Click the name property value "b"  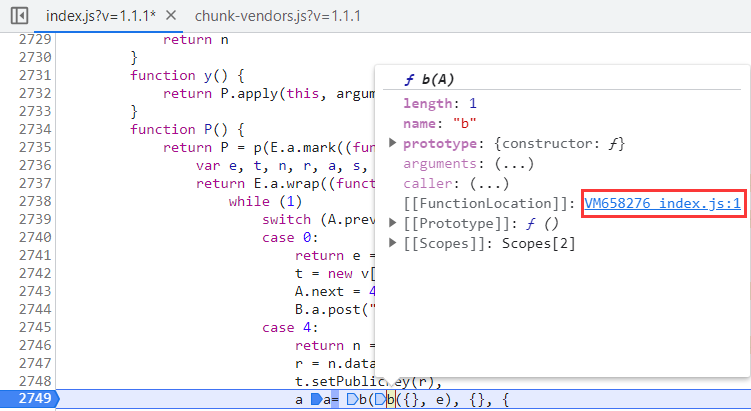(463, 124)
